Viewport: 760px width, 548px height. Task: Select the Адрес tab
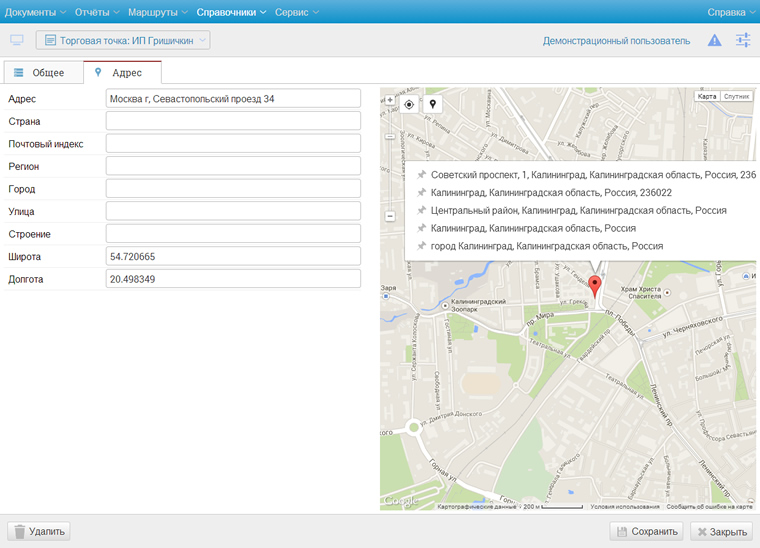click(x=123, y=73)
